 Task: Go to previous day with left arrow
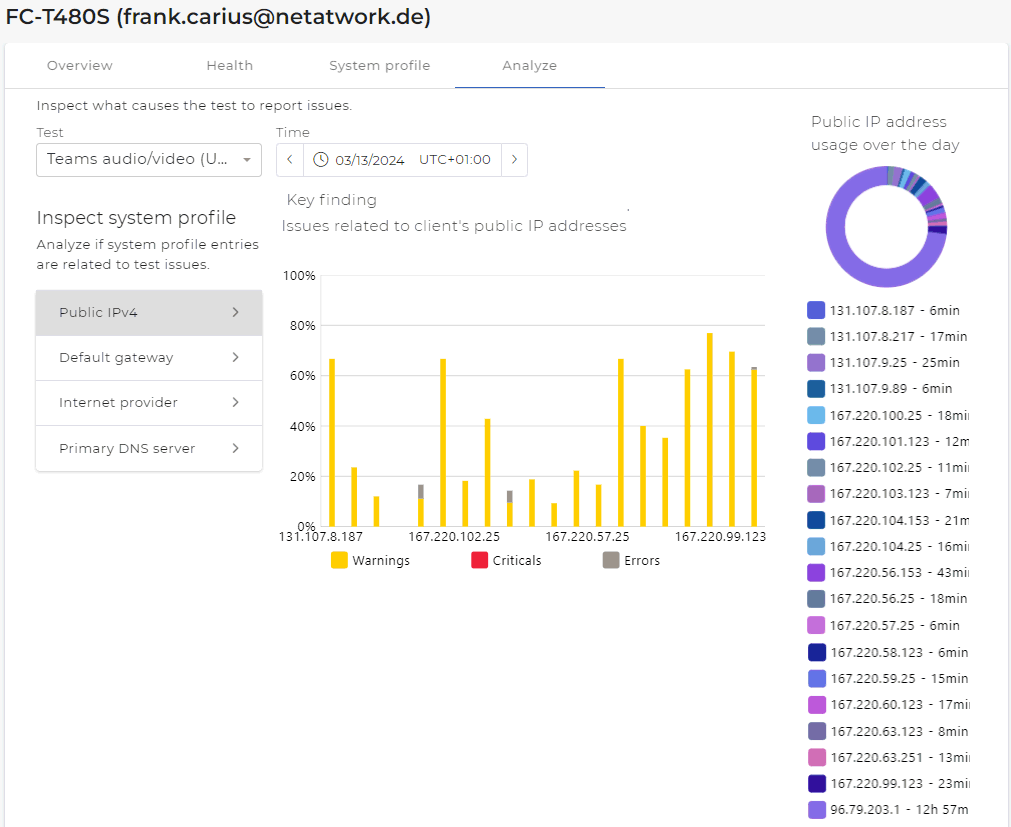290,160
